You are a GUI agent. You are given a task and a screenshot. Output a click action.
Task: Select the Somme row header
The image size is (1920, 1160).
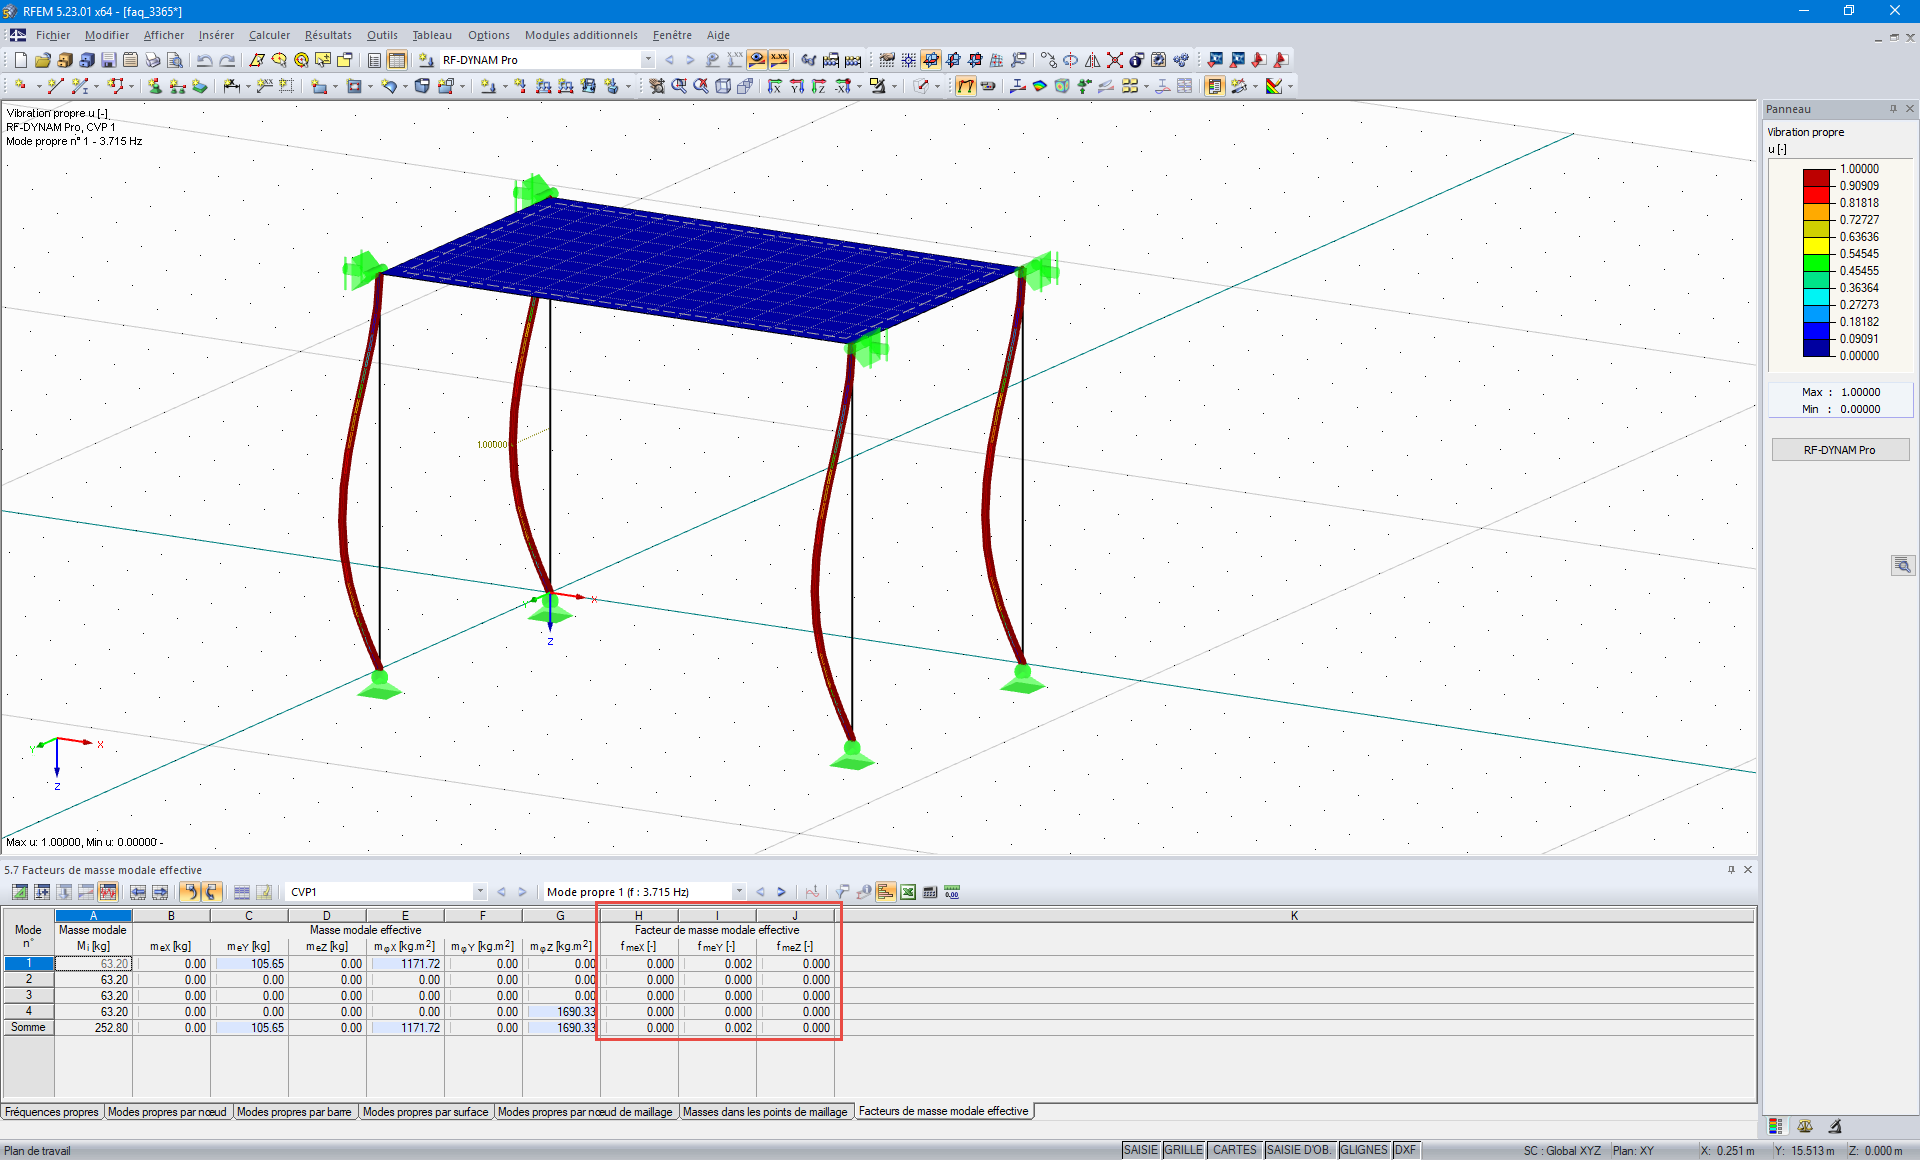(x=28, y=1027)
